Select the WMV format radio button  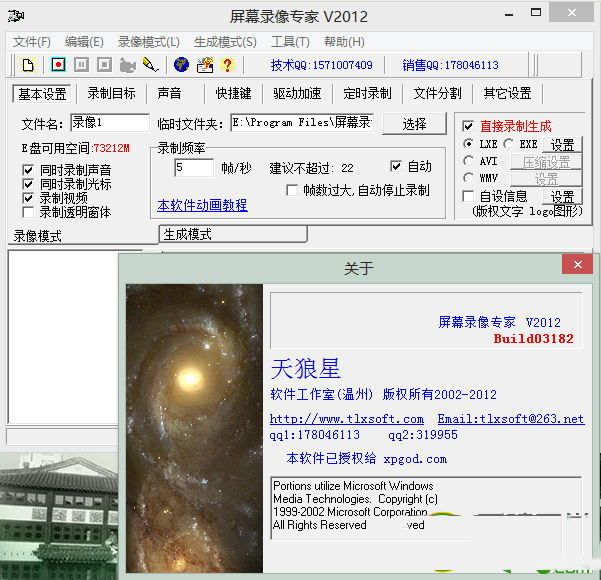coord(468,178)
